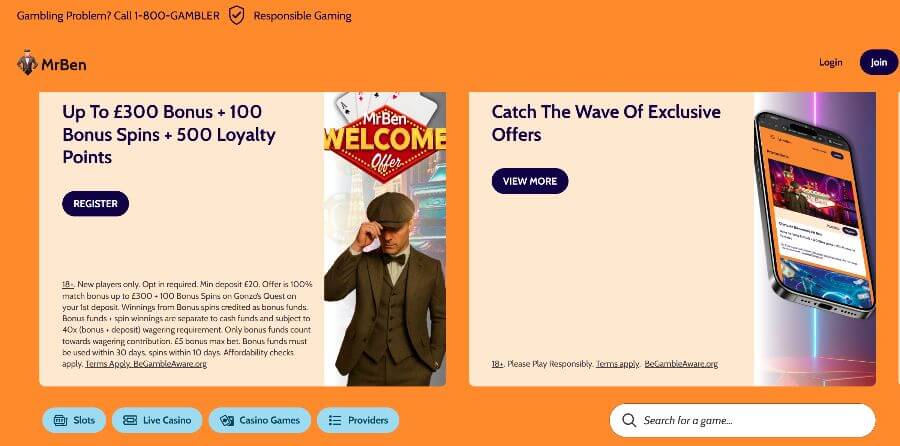
Task: Focus the 'Search for a game' field
Action: [750, 420]
